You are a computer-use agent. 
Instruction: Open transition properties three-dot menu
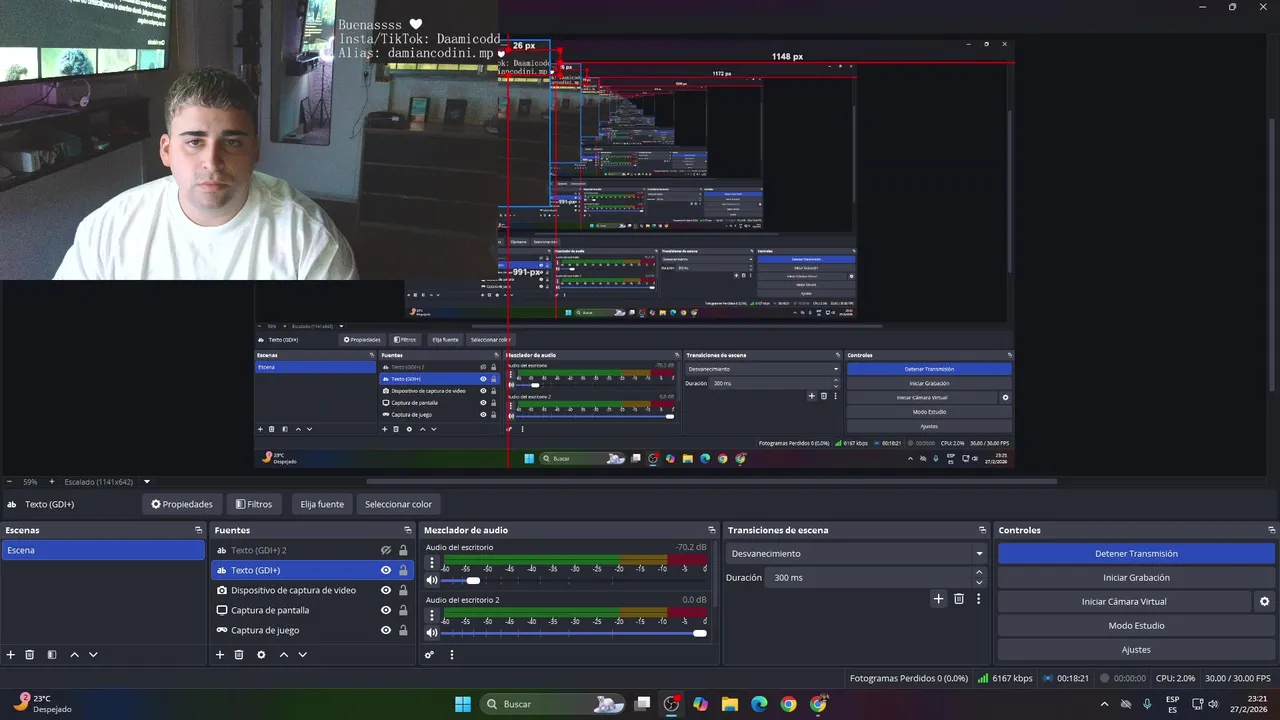(x=978, y=599)
